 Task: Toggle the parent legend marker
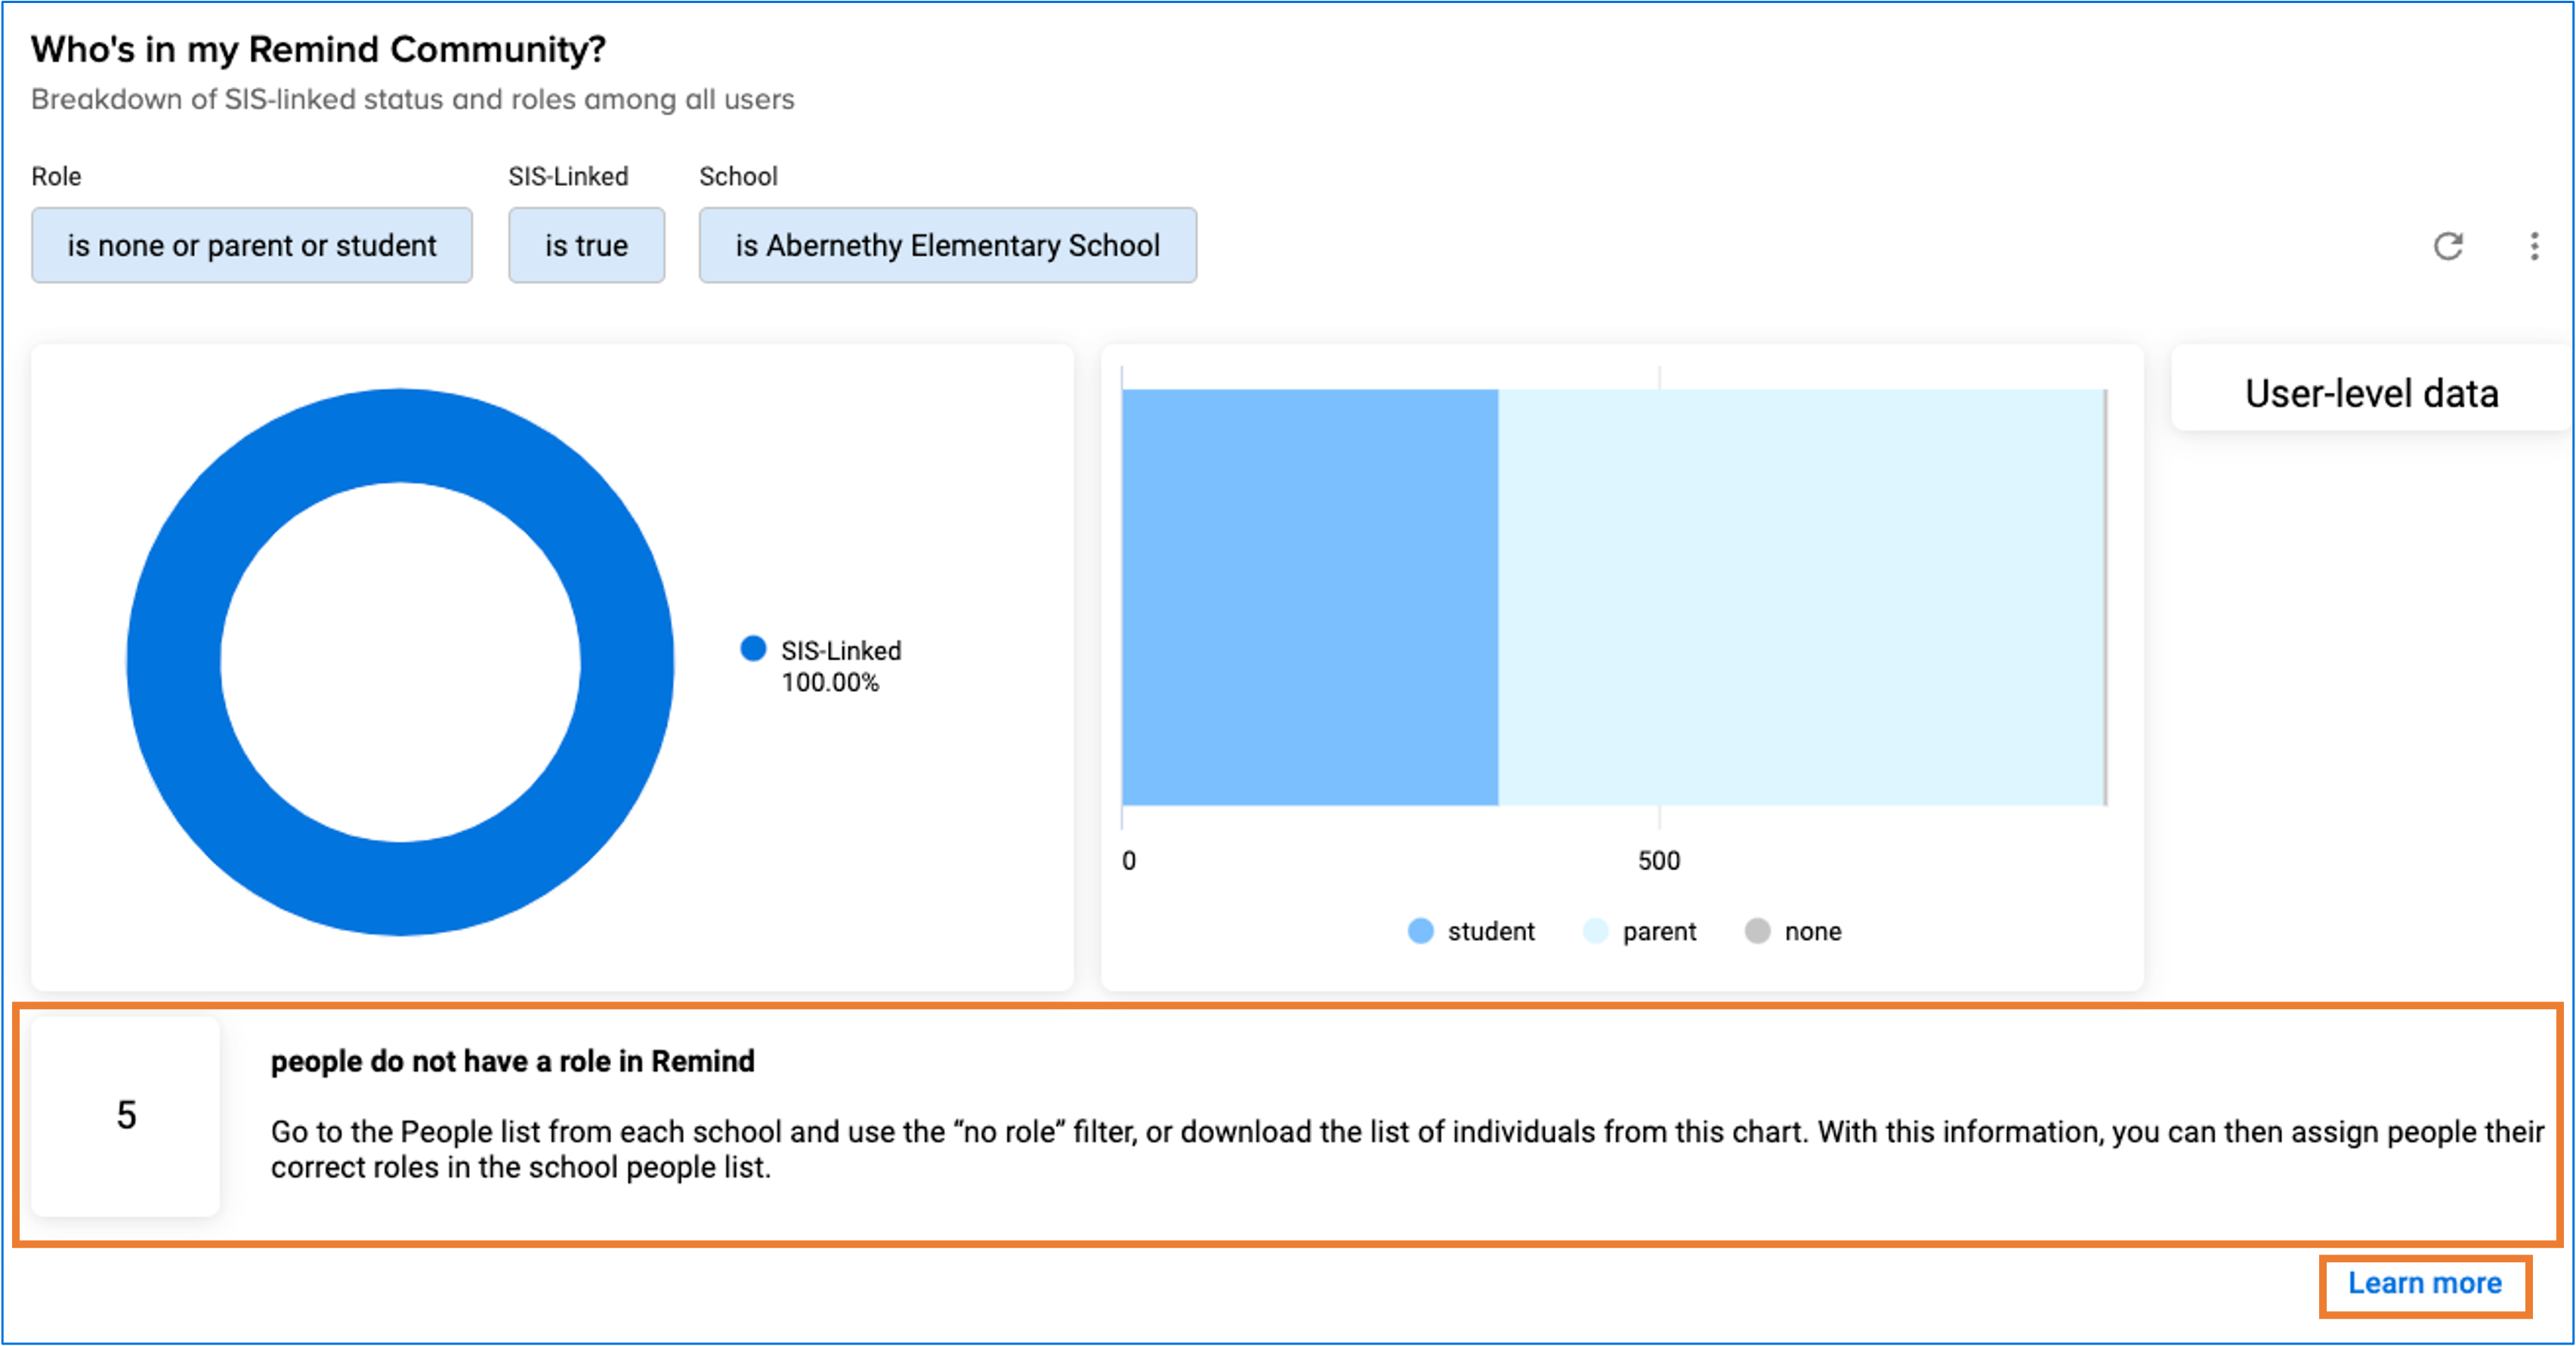coord(1595,931)
